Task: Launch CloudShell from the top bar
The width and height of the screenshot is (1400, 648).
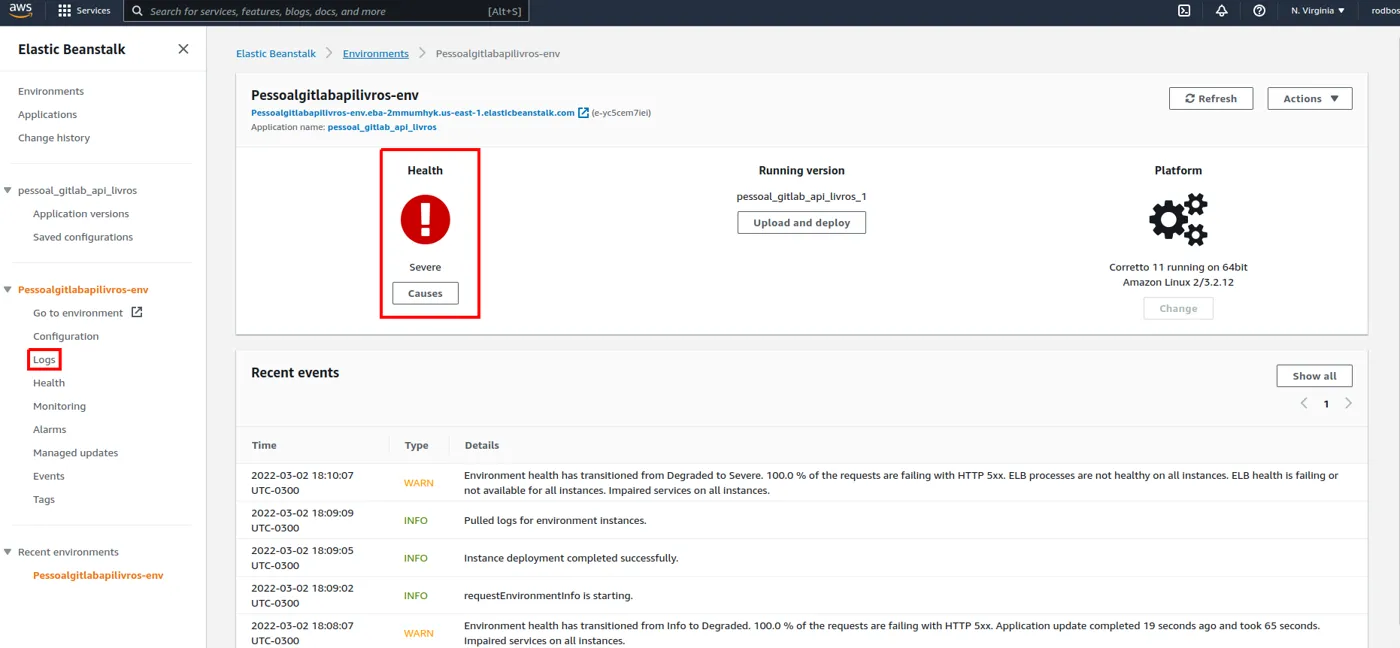Action: pyautogui.click(x=1184, y=11)
